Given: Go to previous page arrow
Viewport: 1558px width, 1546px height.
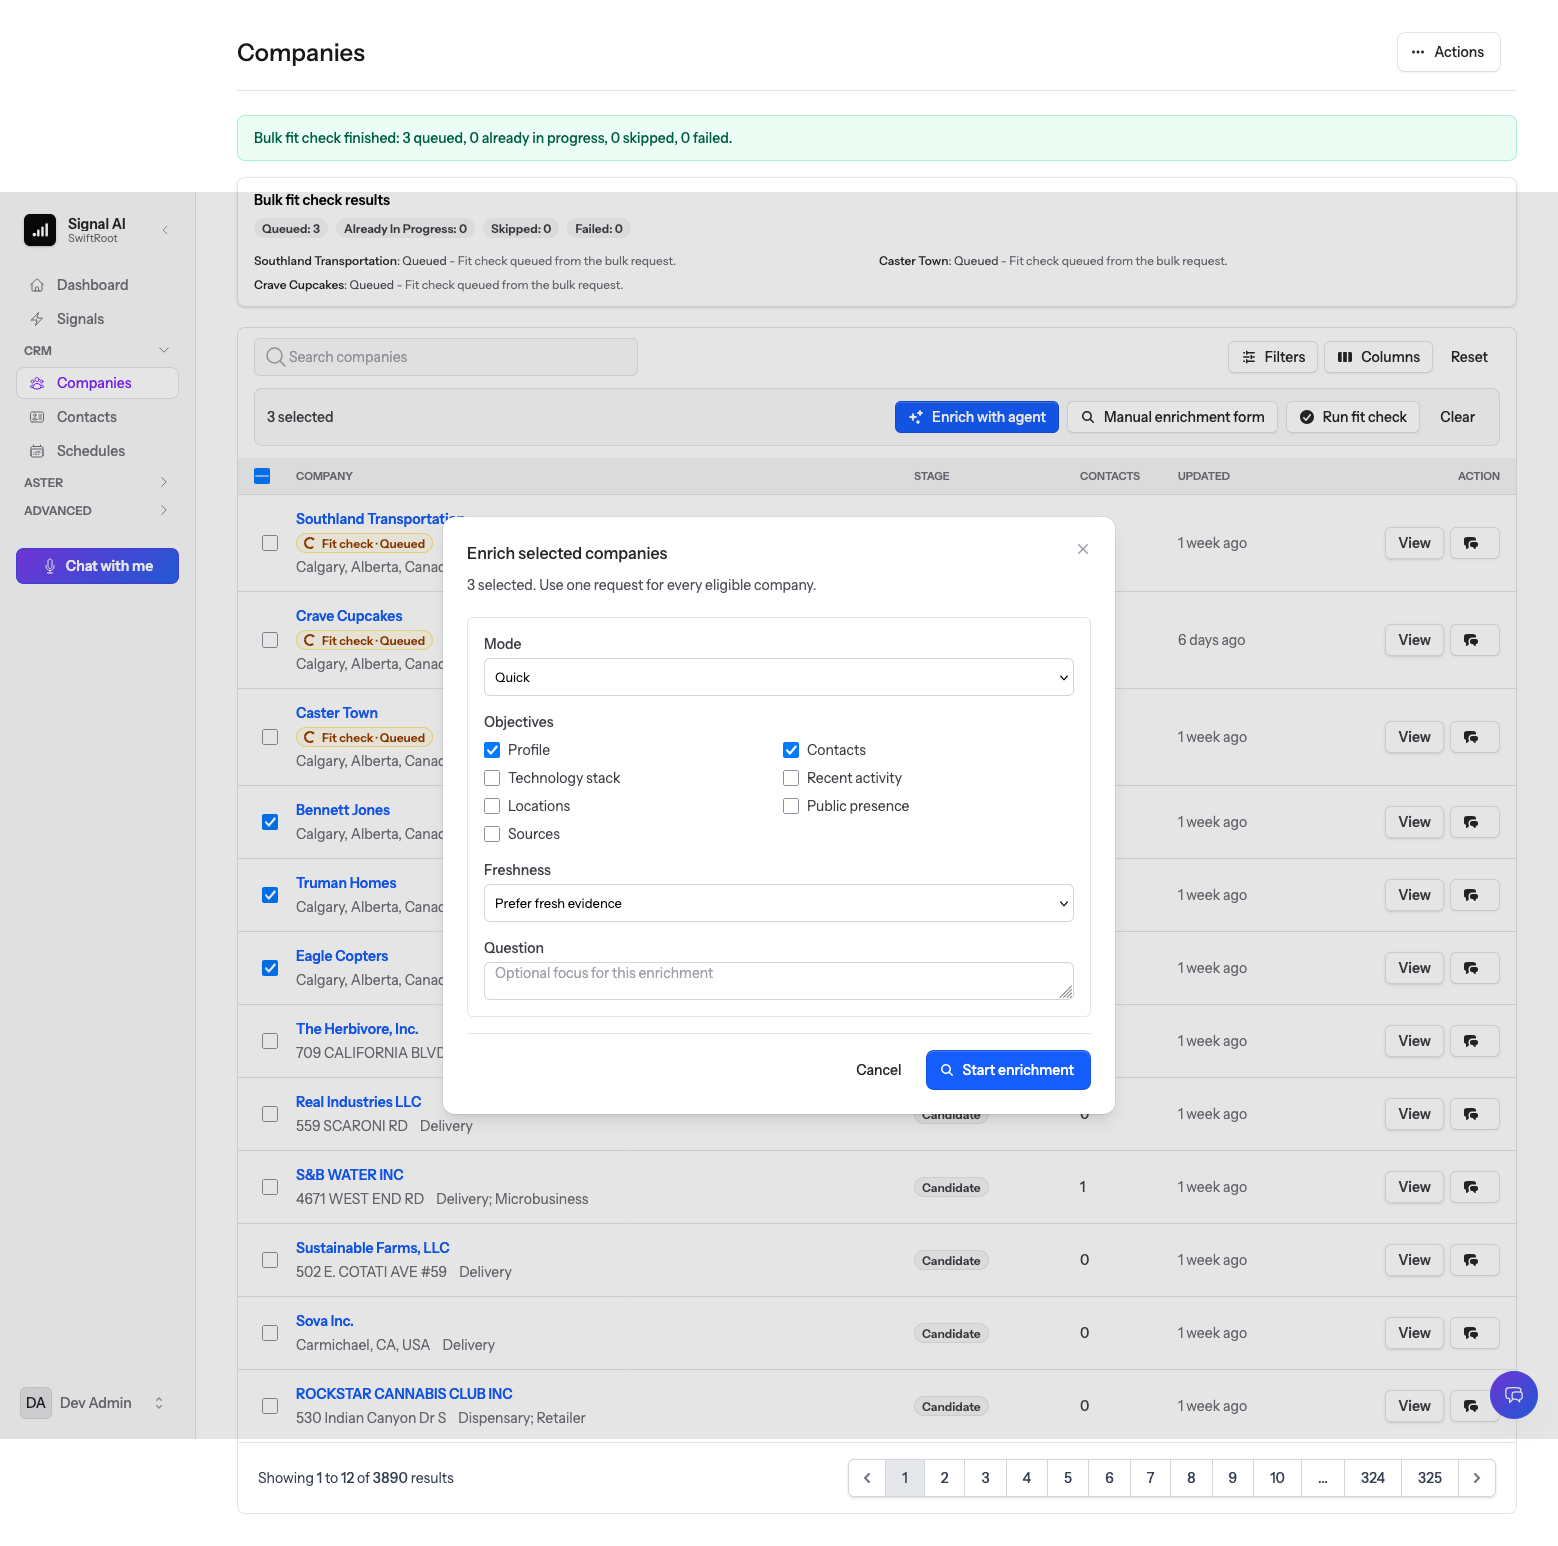Looking at the screenshot, I should (x=867, y=1478).
